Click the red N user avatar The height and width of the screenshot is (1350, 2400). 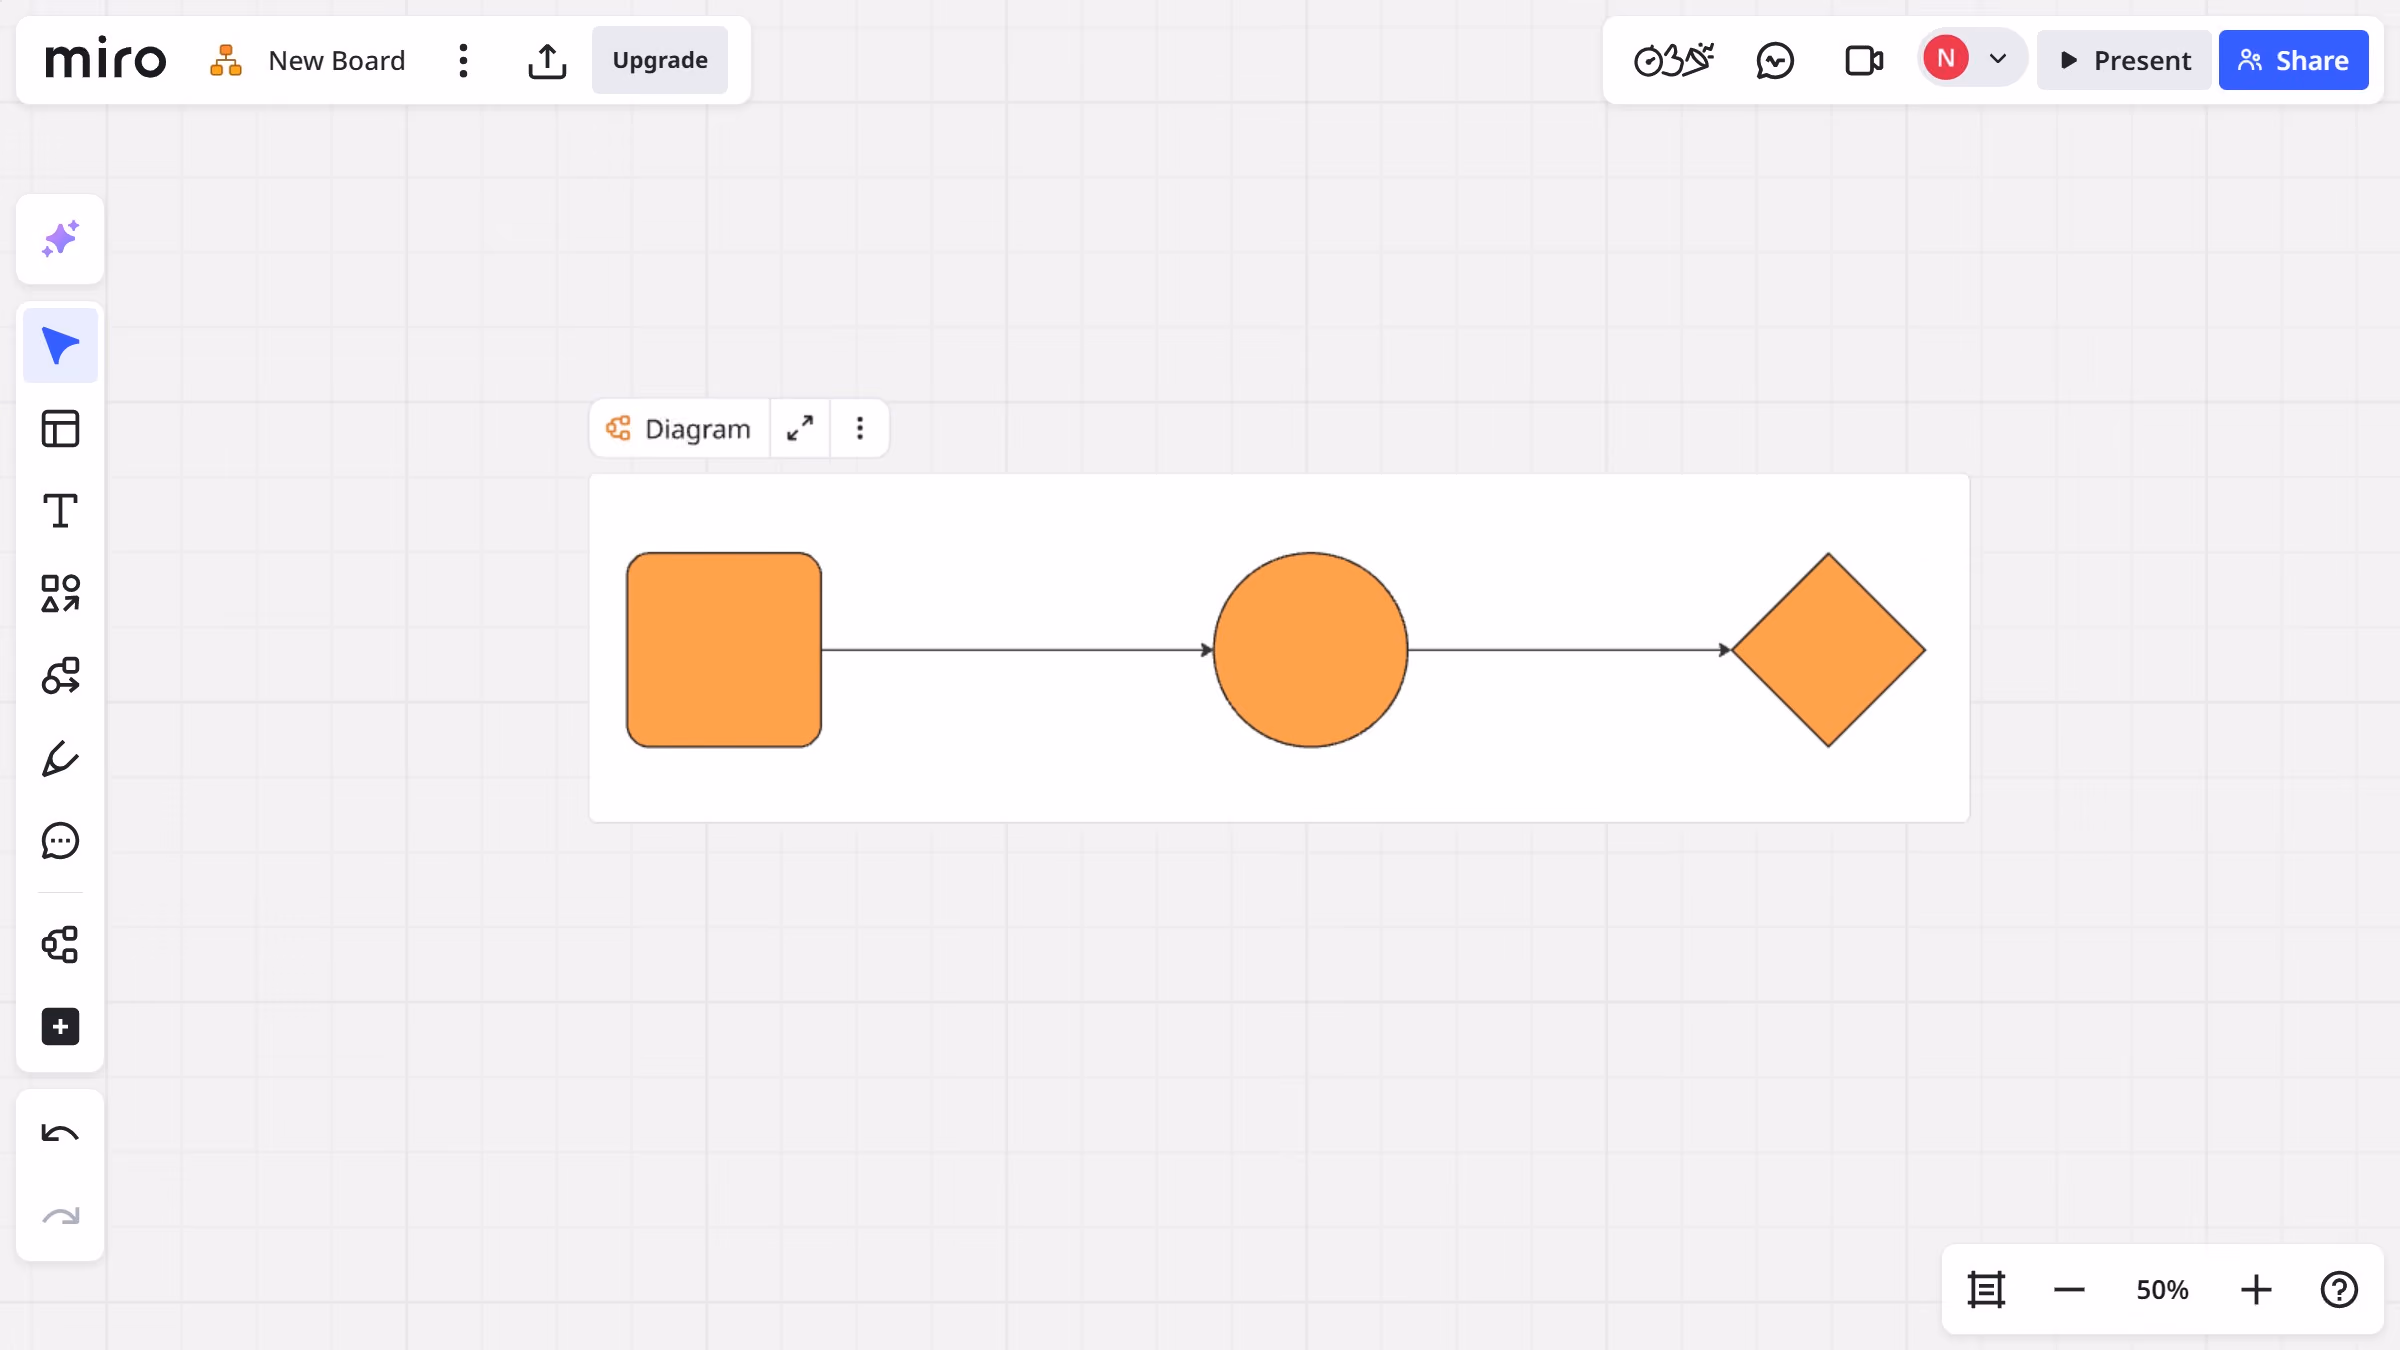[1946, 58]
